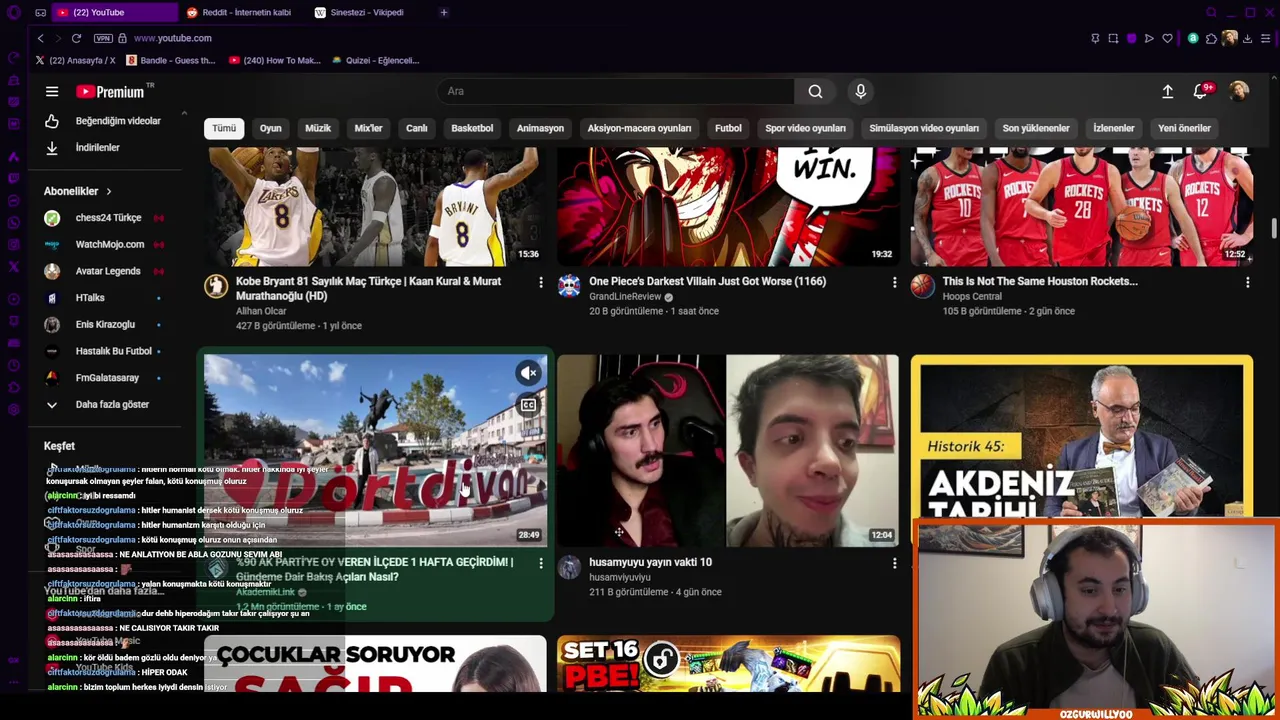This screenshot has height=720, width=1280.
Task: Click the pinboard pin icon in the address bar
Action: click(1095, 38)
